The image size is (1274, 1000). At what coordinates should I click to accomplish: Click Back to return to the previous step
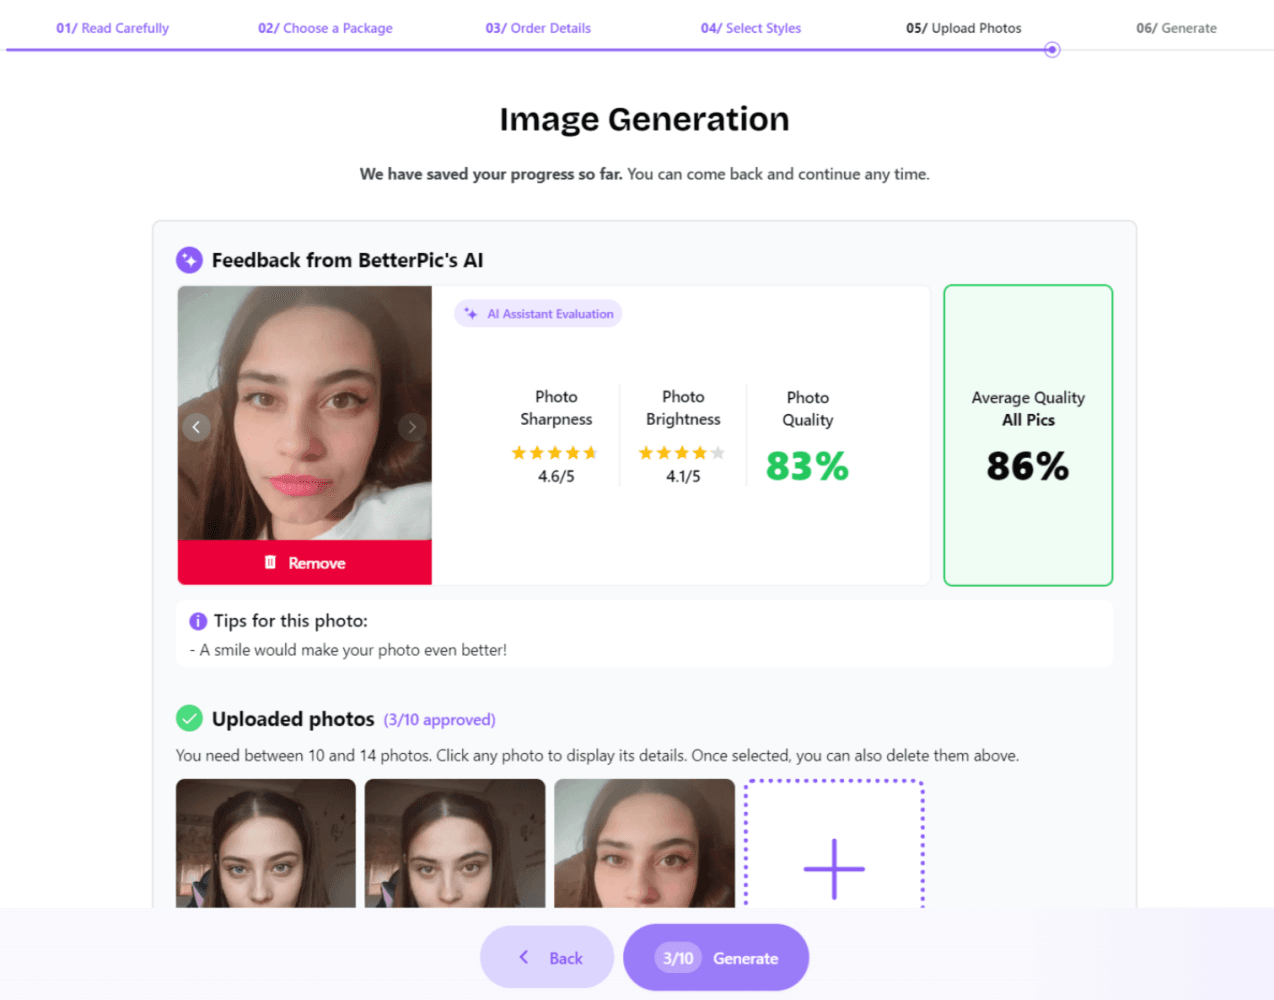click(x=547, y=957)
